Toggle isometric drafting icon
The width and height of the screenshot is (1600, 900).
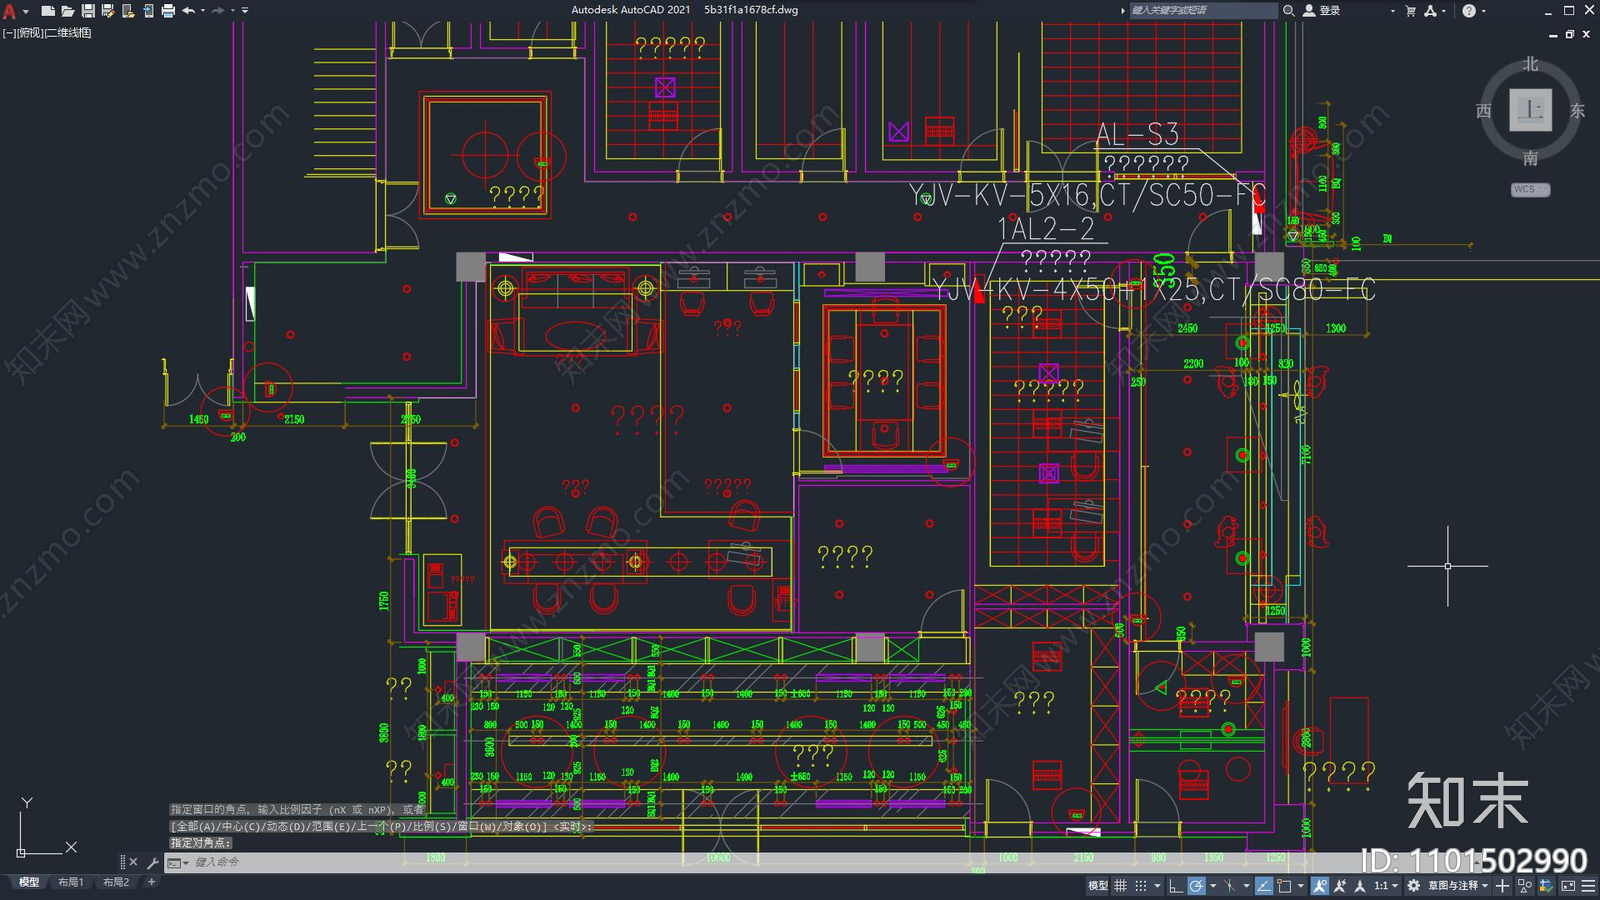click(x=1229, y=886)
